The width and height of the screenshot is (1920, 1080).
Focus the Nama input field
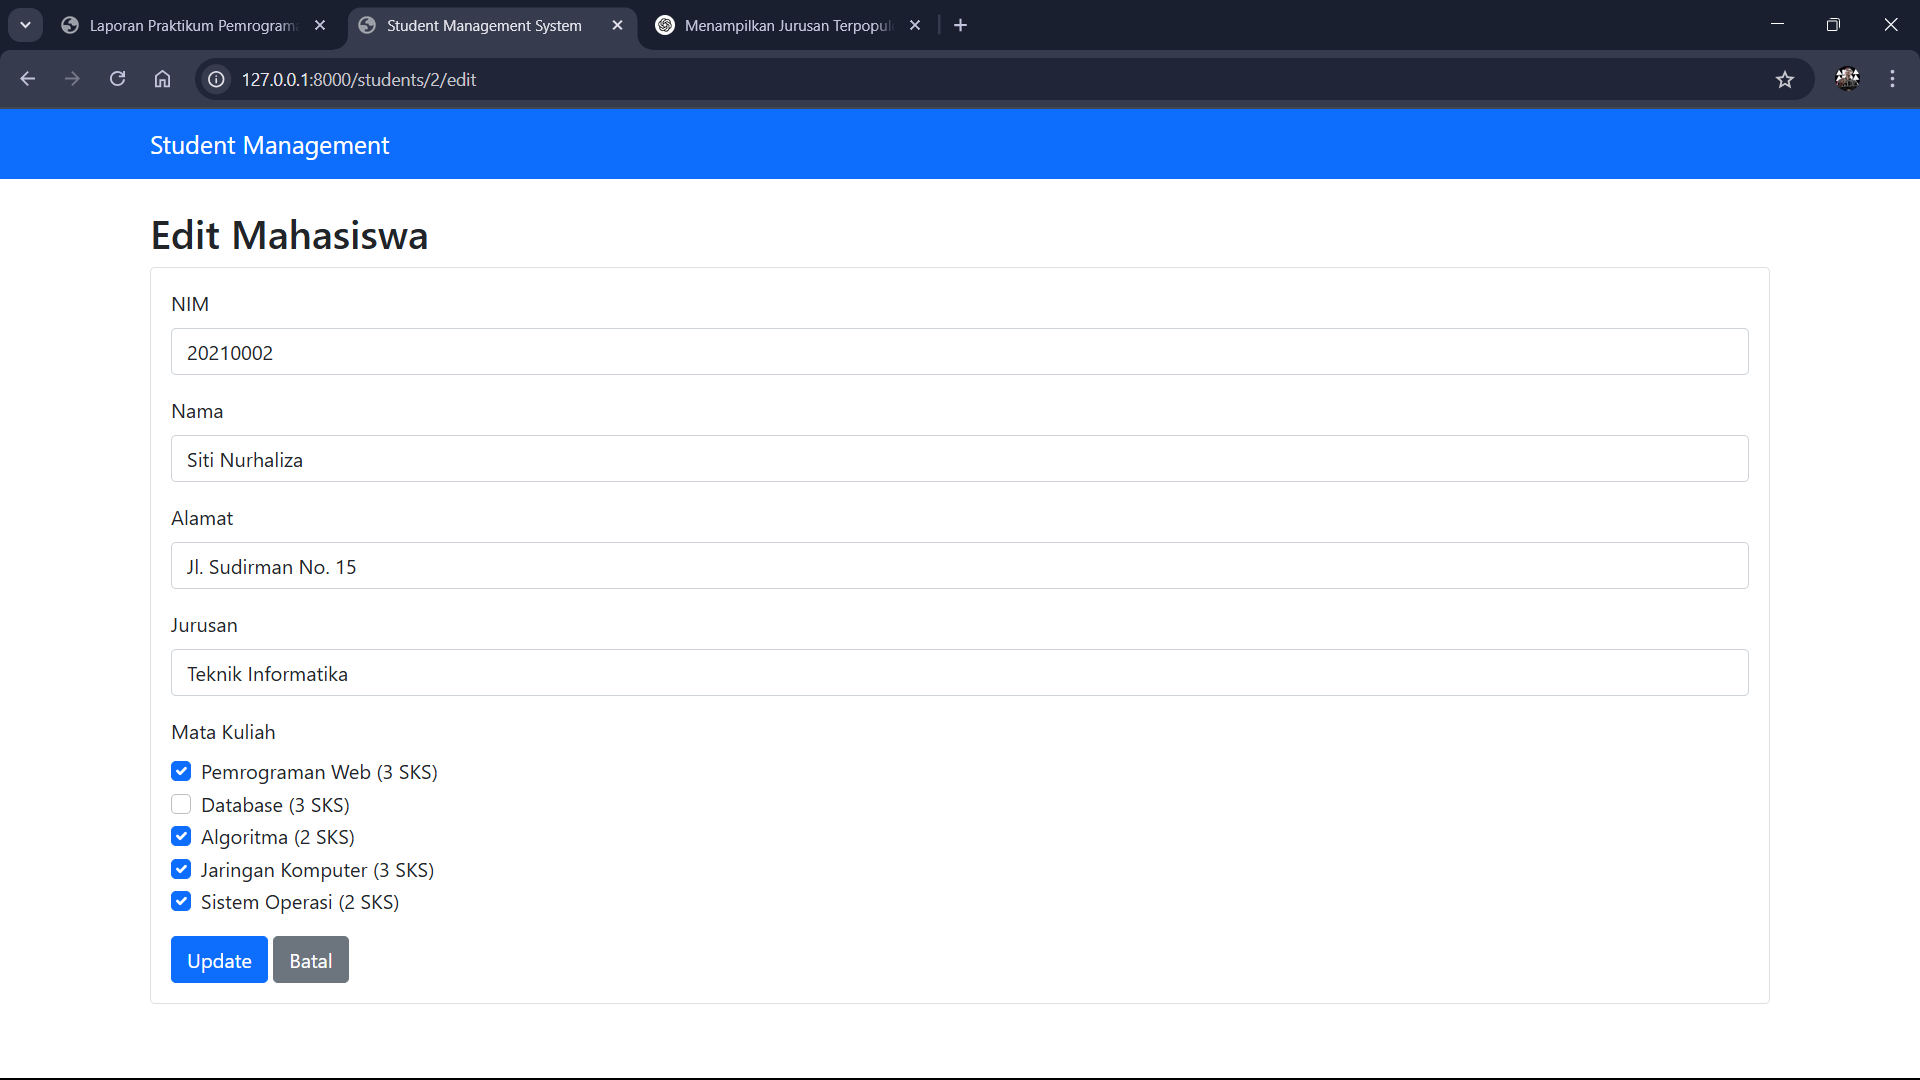959,459
